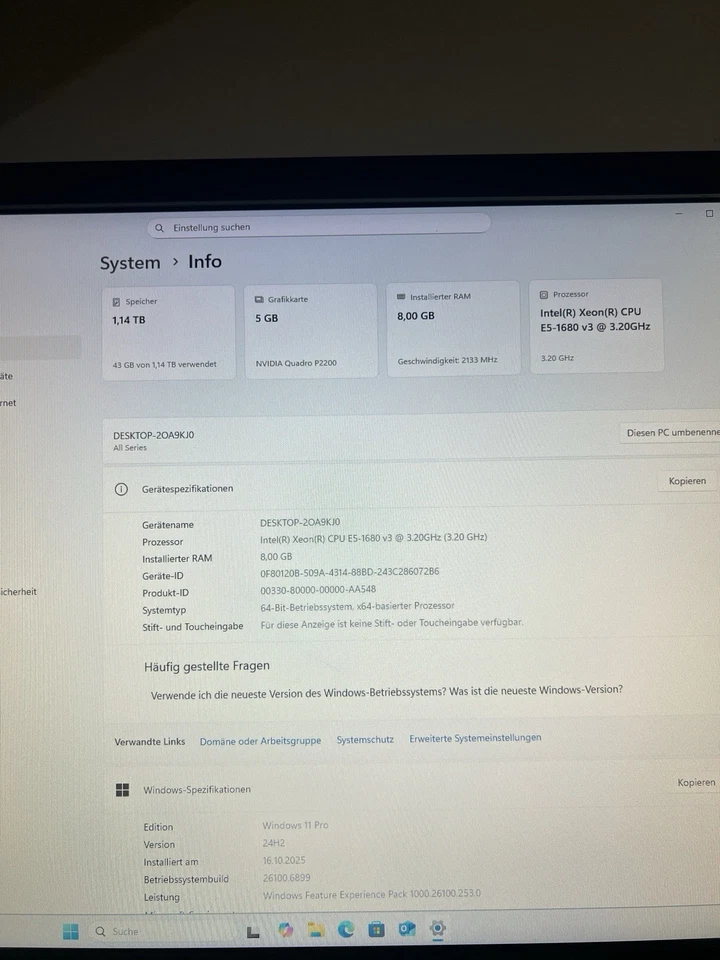This screenshot has height=960, width=720.
Task: Launch Copilot from the taskbar
Action: [x=285, y=930]
